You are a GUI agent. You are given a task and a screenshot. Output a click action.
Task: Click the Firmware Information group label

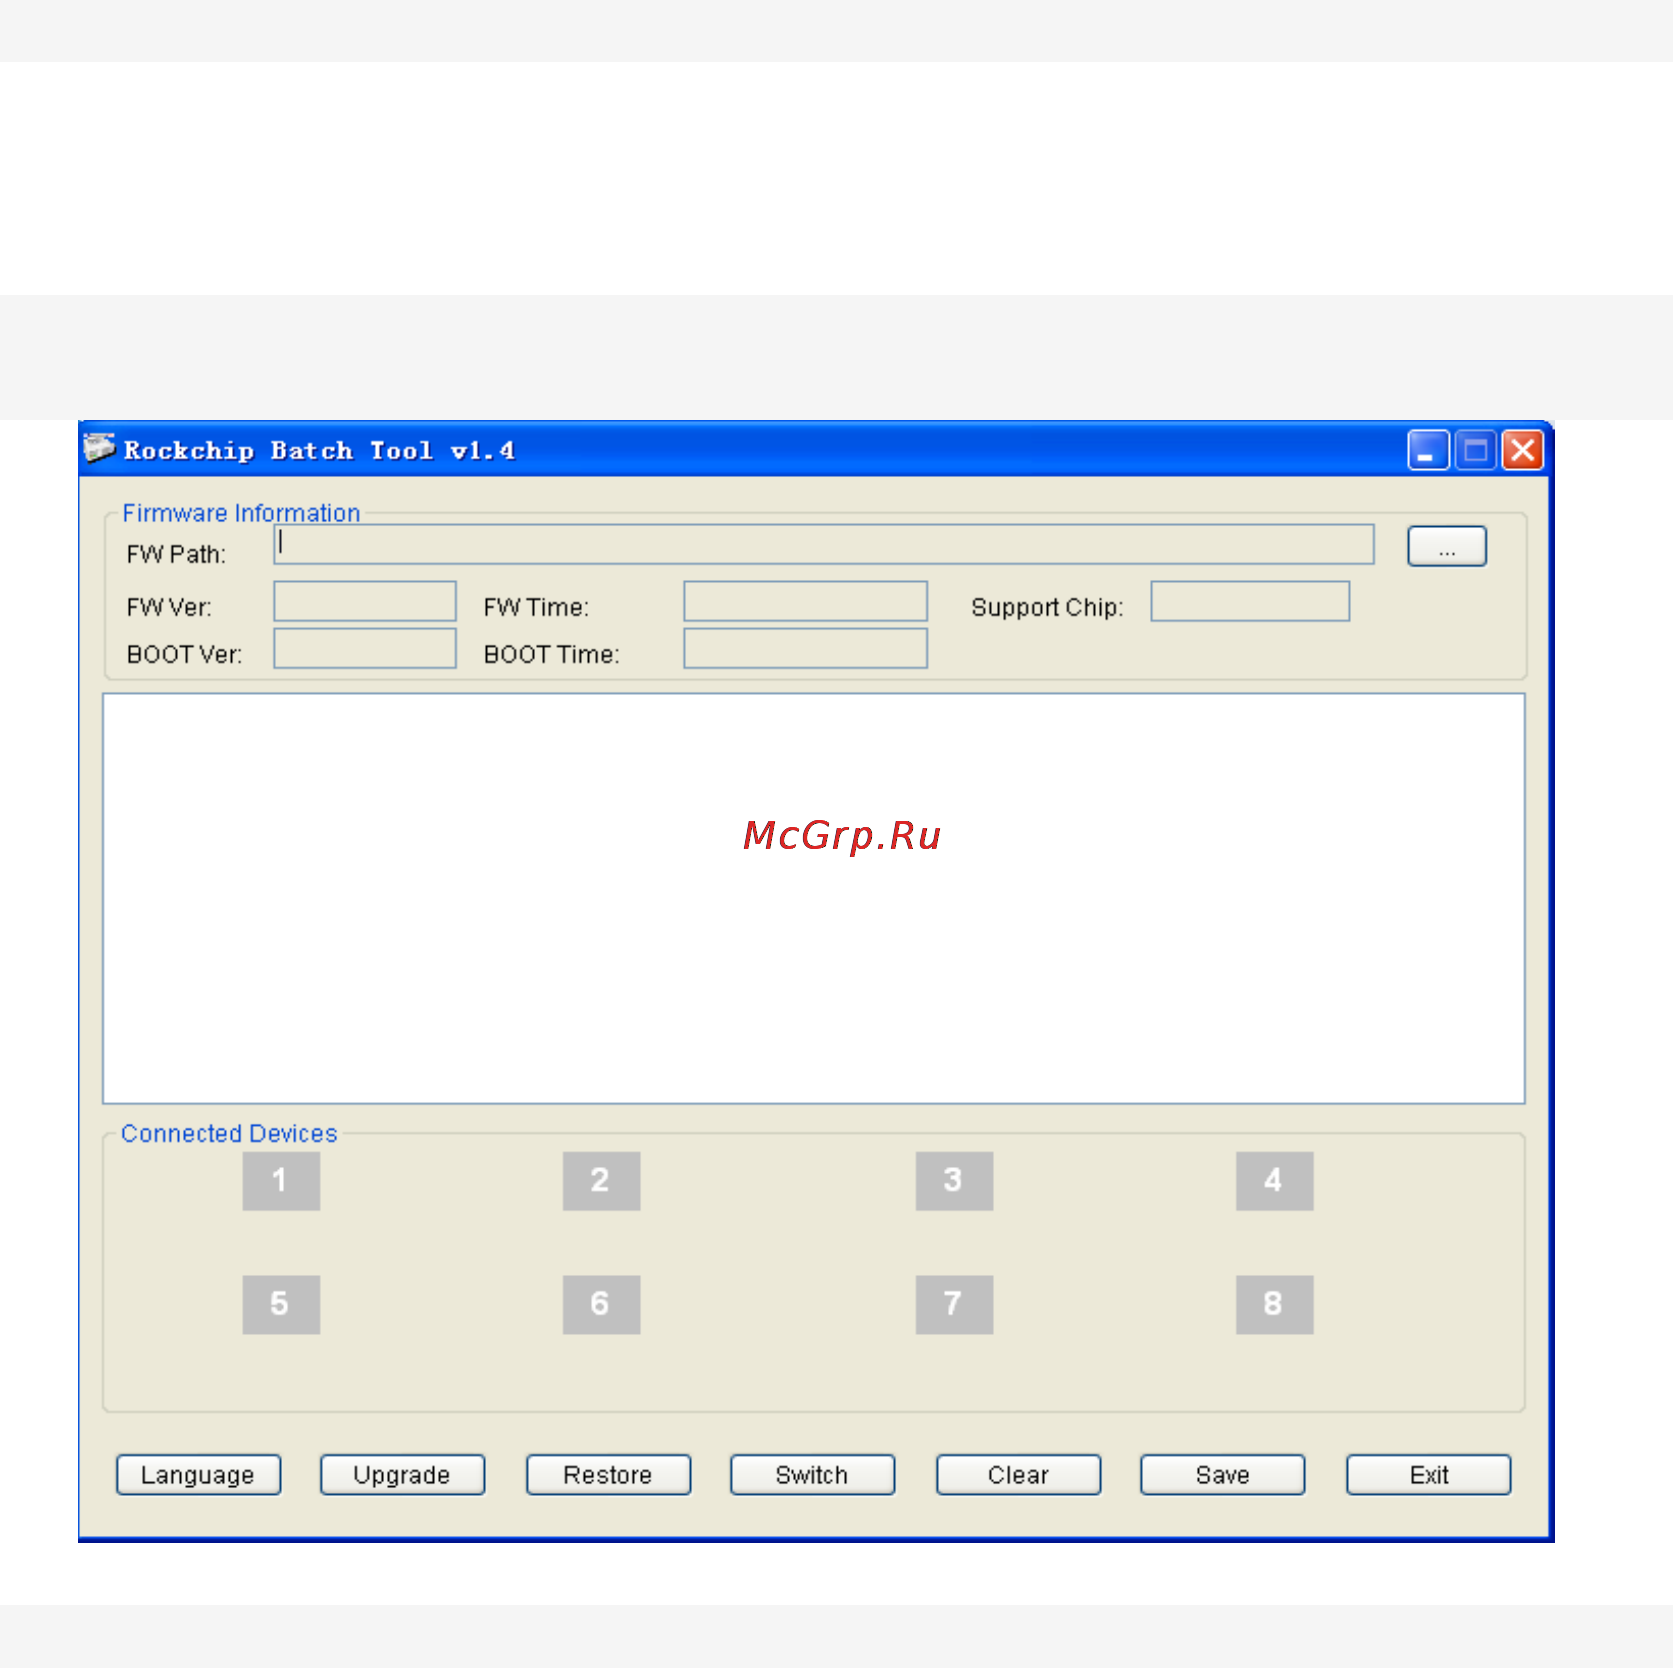[x=241, y=513]
